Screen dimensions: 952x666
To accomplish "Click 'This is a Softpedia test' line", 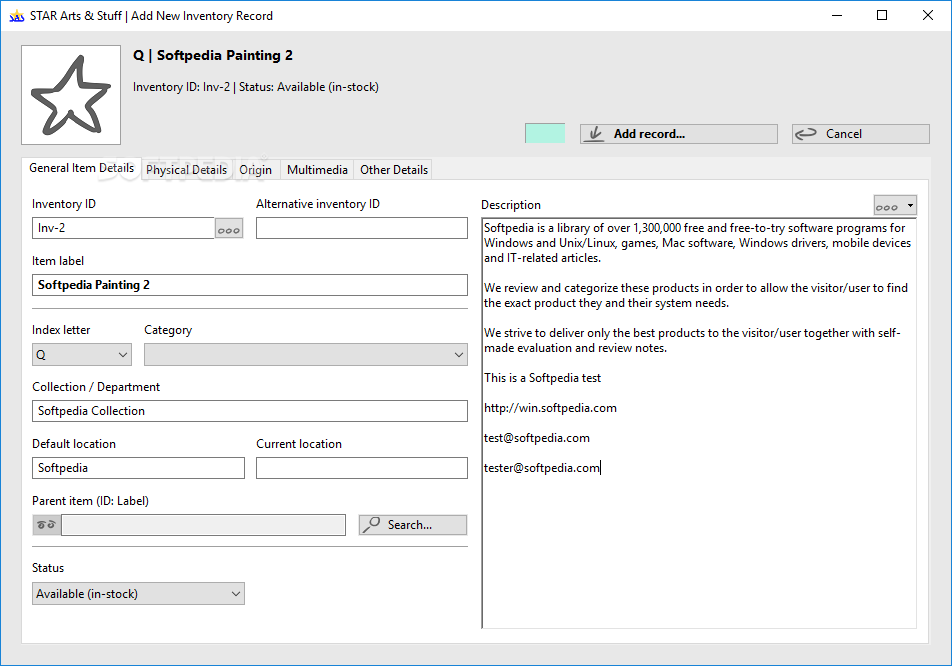I will pyautogui.click(x=542, y=378).
